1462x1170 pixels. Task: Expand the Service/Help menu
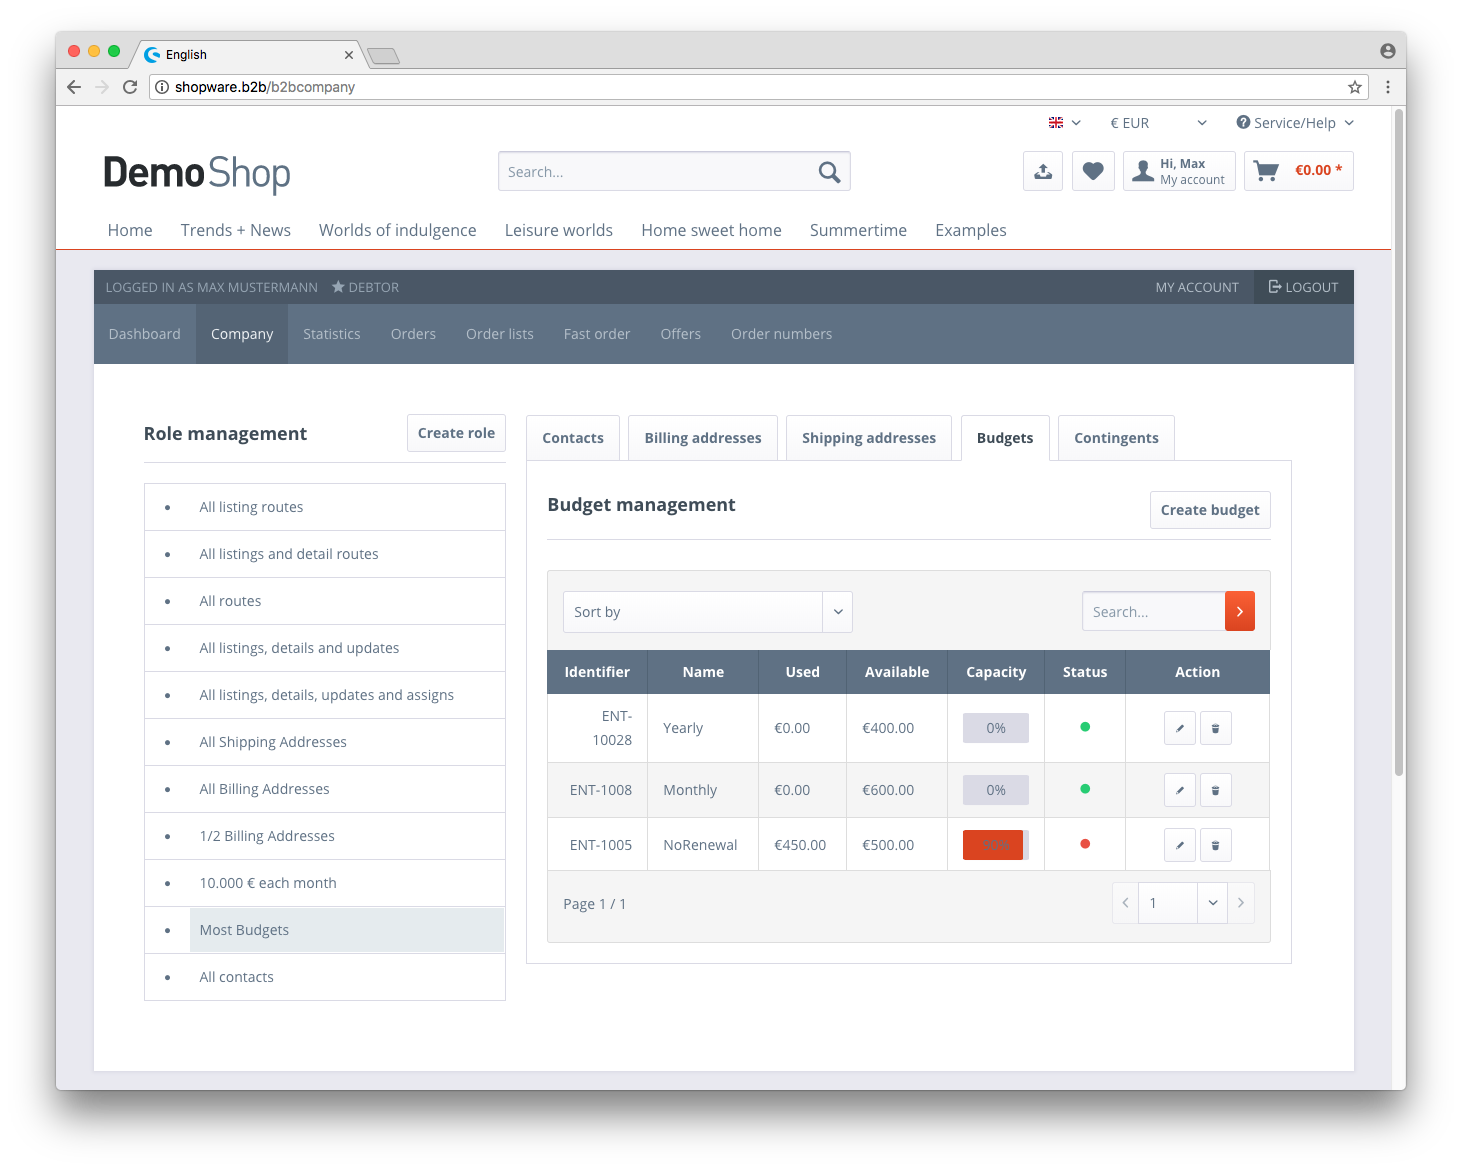(1295, 123)
